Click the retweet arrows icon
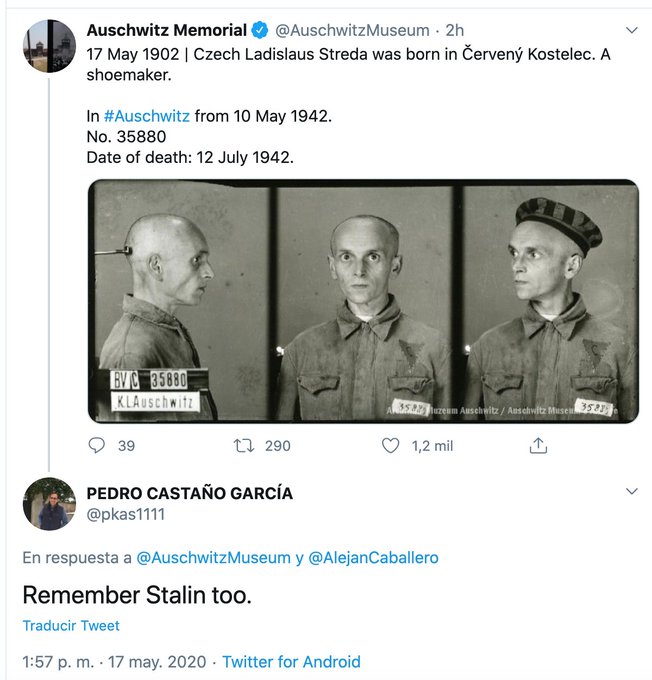Viewport: 652px width, 680px height. click(242, 446)
